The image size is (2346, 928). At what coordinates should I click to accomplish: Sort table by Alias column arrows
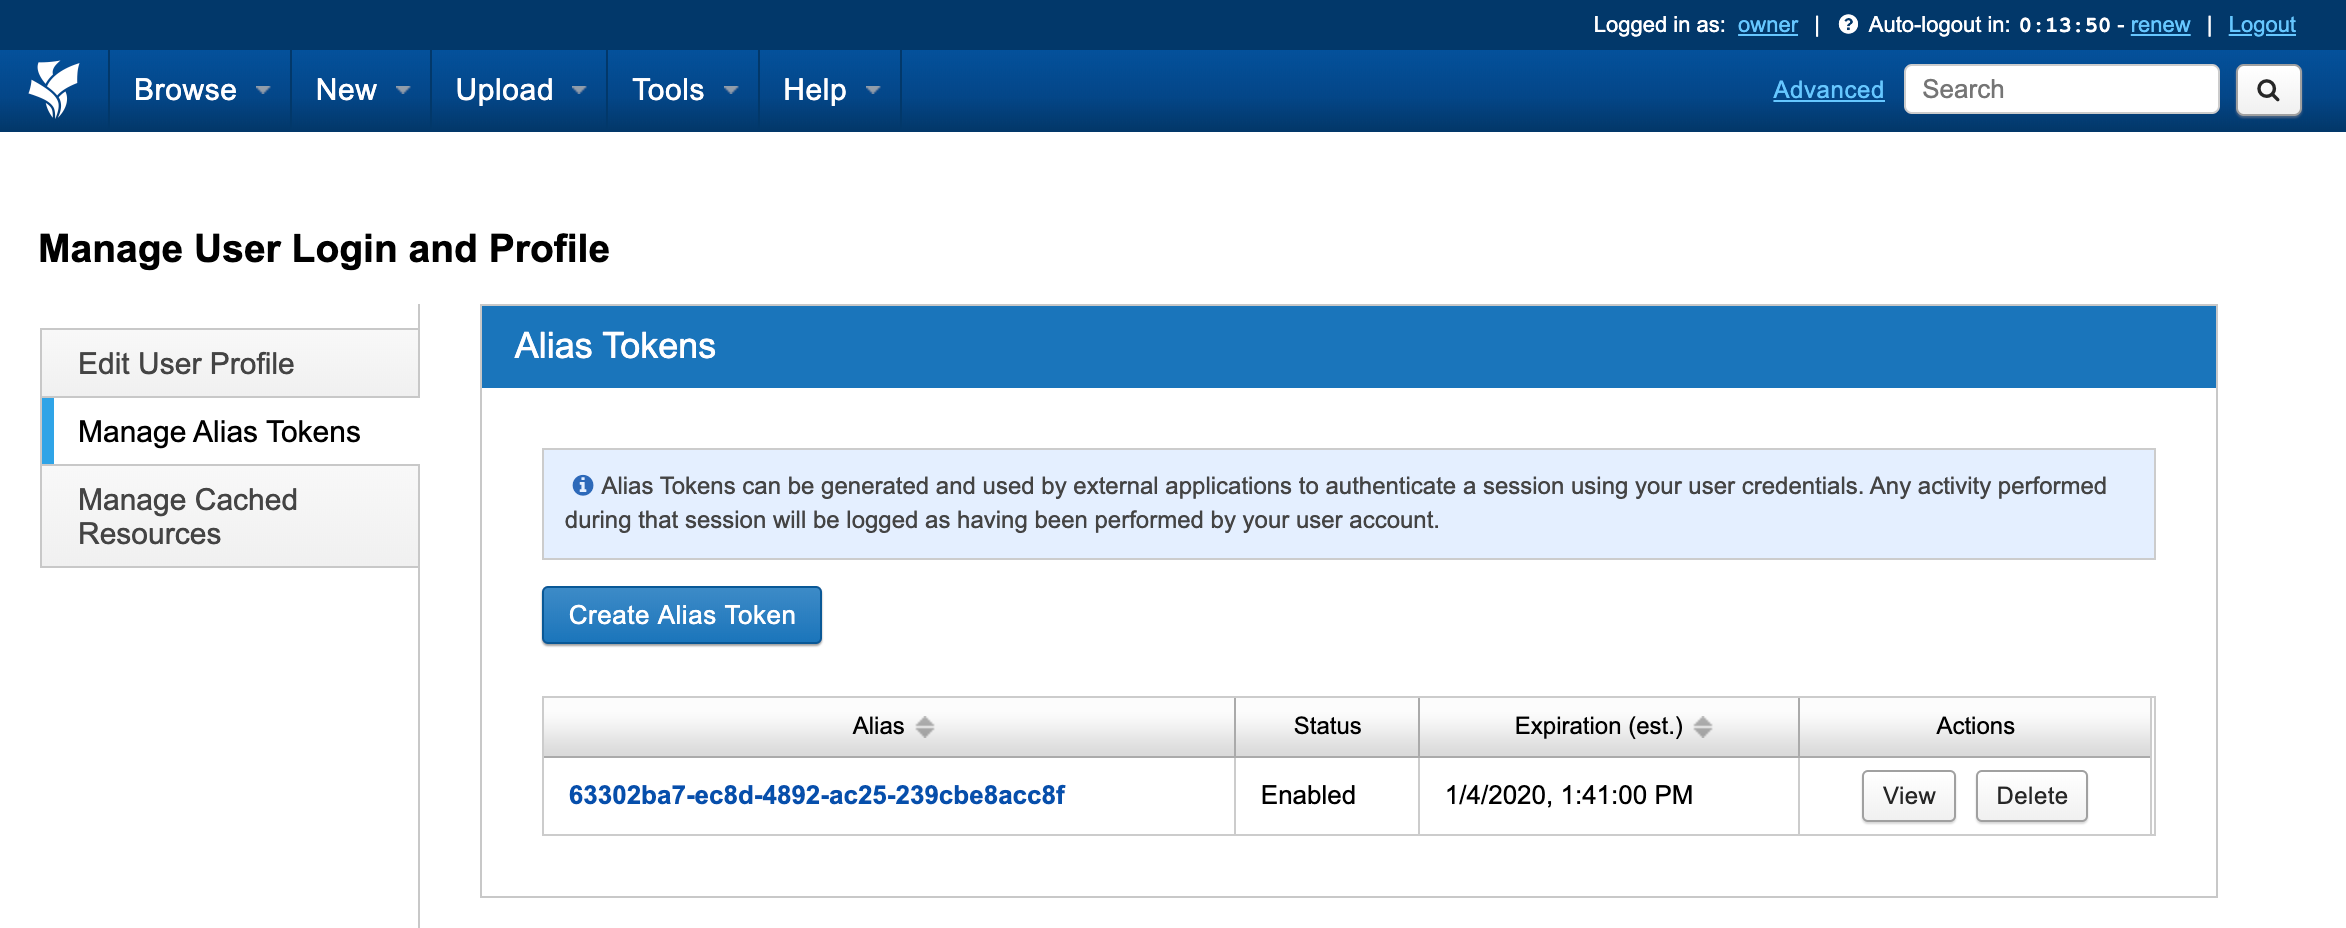coord(925,727)
